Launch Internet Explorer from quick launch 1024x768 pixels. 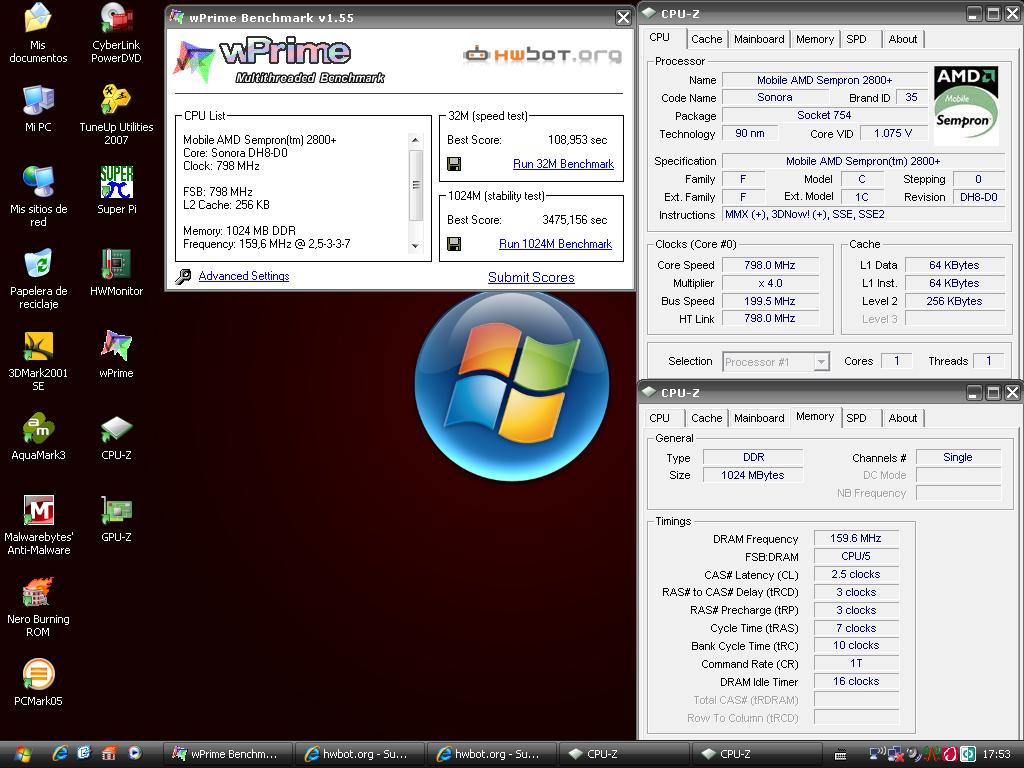(x=60, y=754)
